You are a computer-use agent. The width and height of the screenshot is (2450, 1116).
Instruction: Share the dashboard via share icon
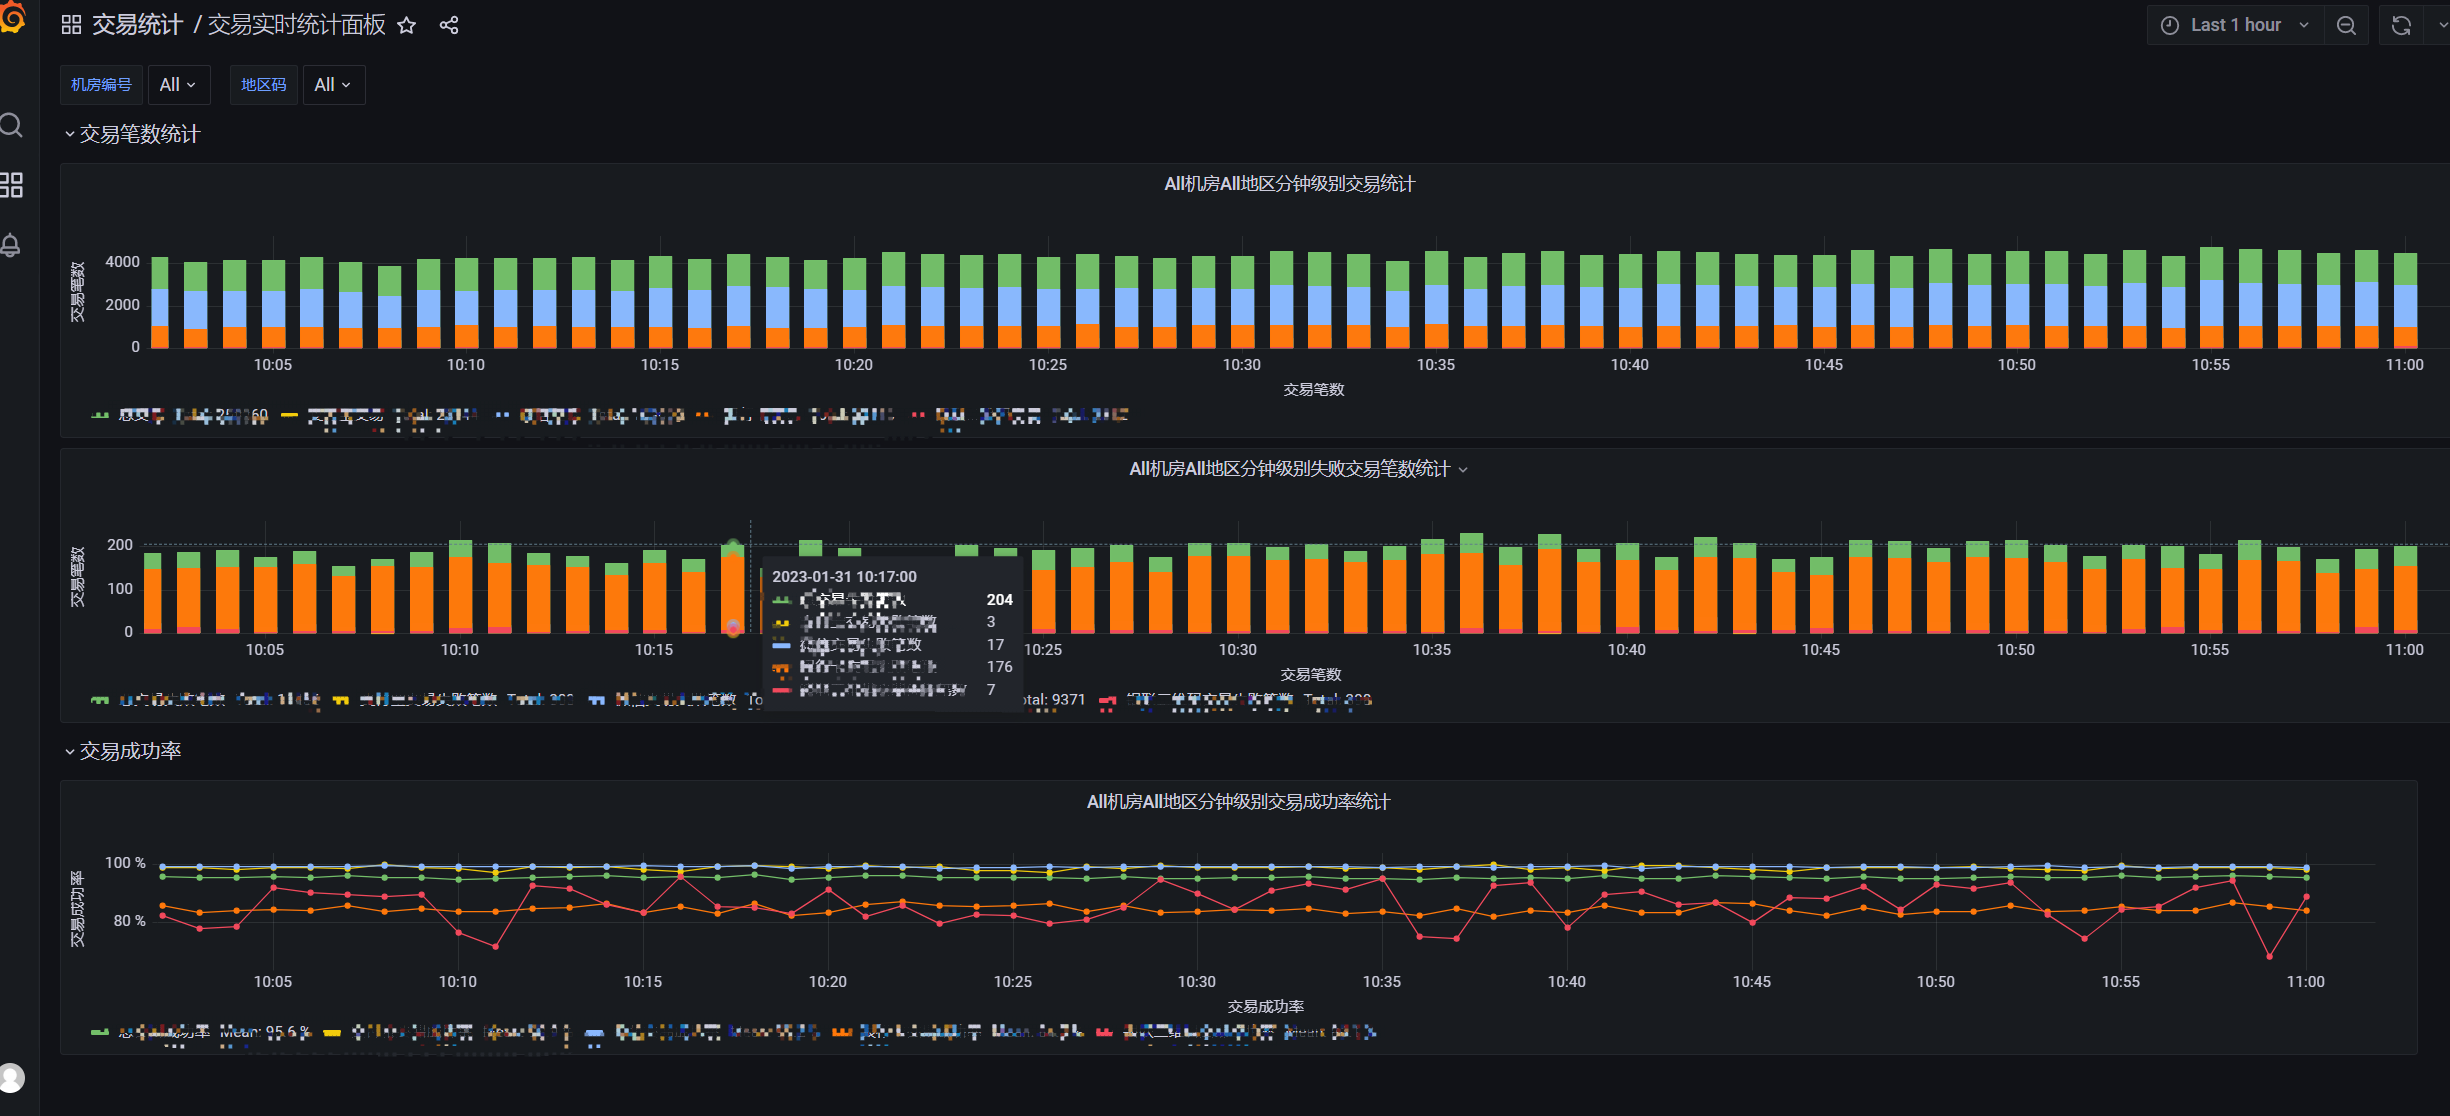click(x=449, y=25)
